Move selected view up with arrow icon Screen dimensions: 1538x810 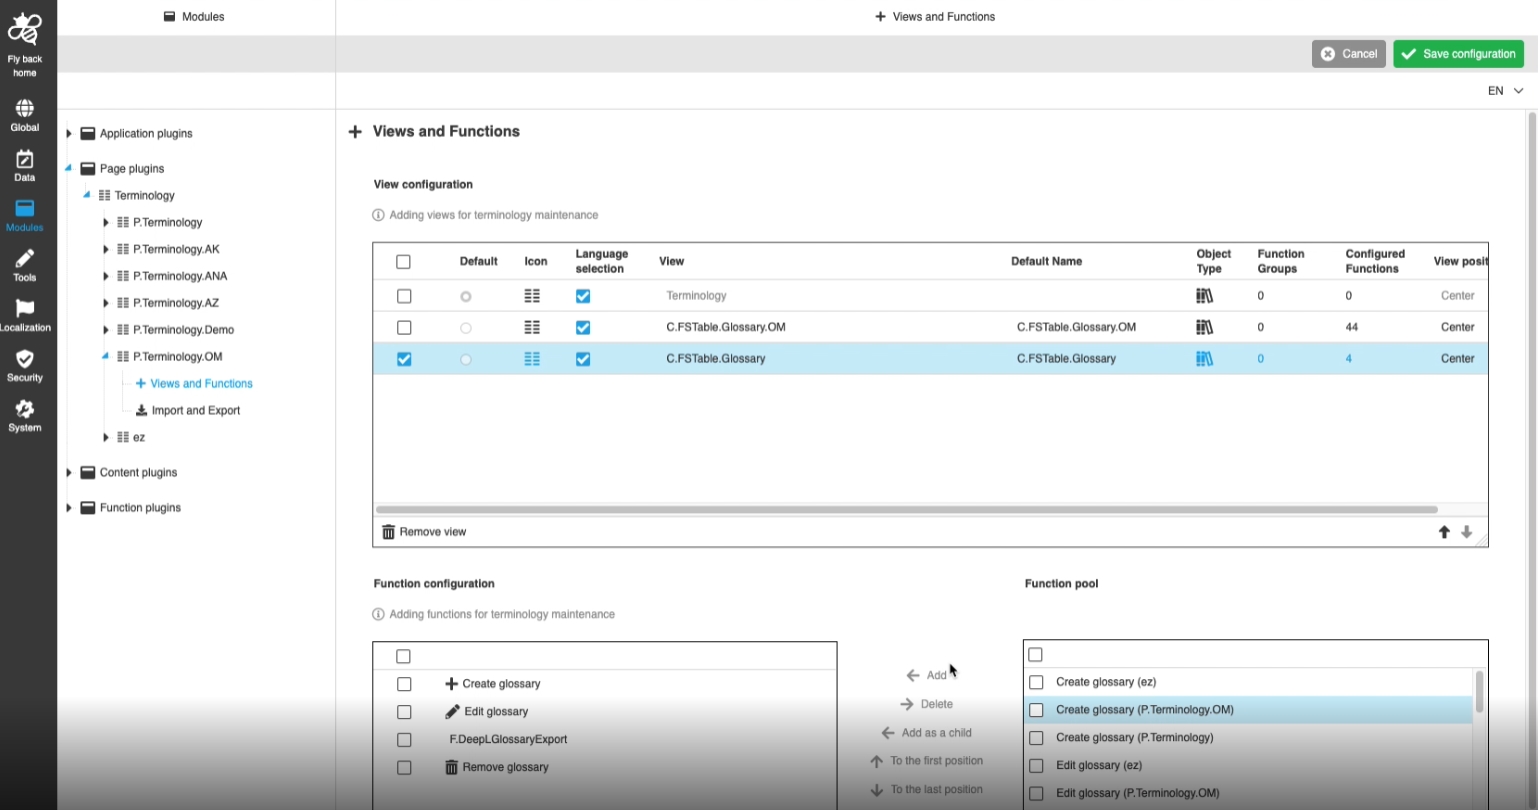(x=1444, y=532)
